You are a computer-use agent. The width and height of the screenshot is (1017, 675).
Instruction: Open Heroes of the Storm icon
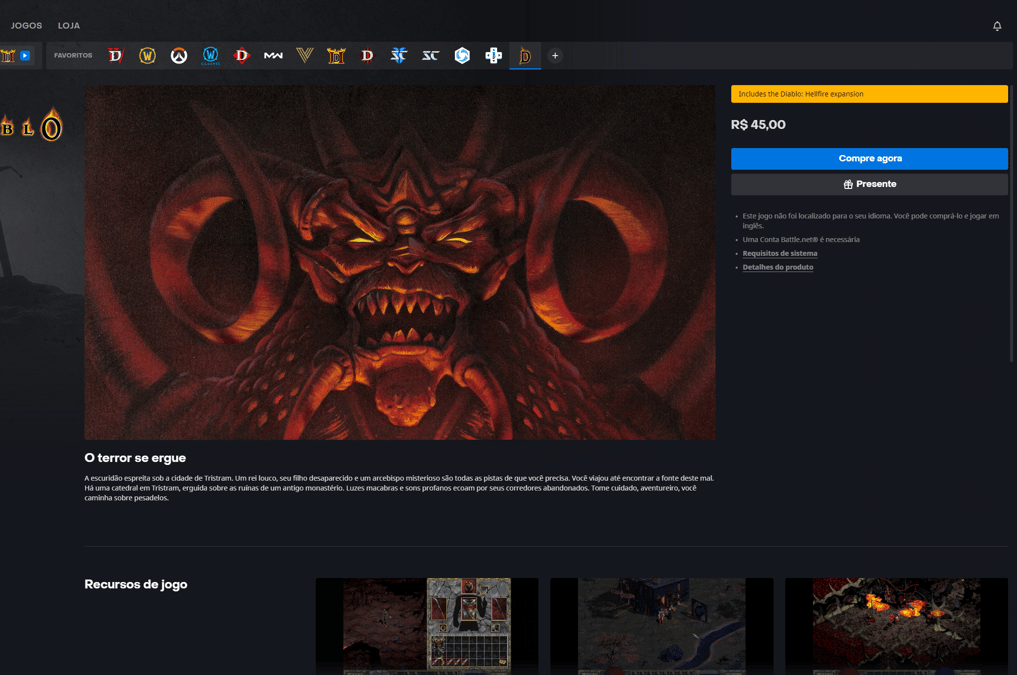[x=462, y=56]
